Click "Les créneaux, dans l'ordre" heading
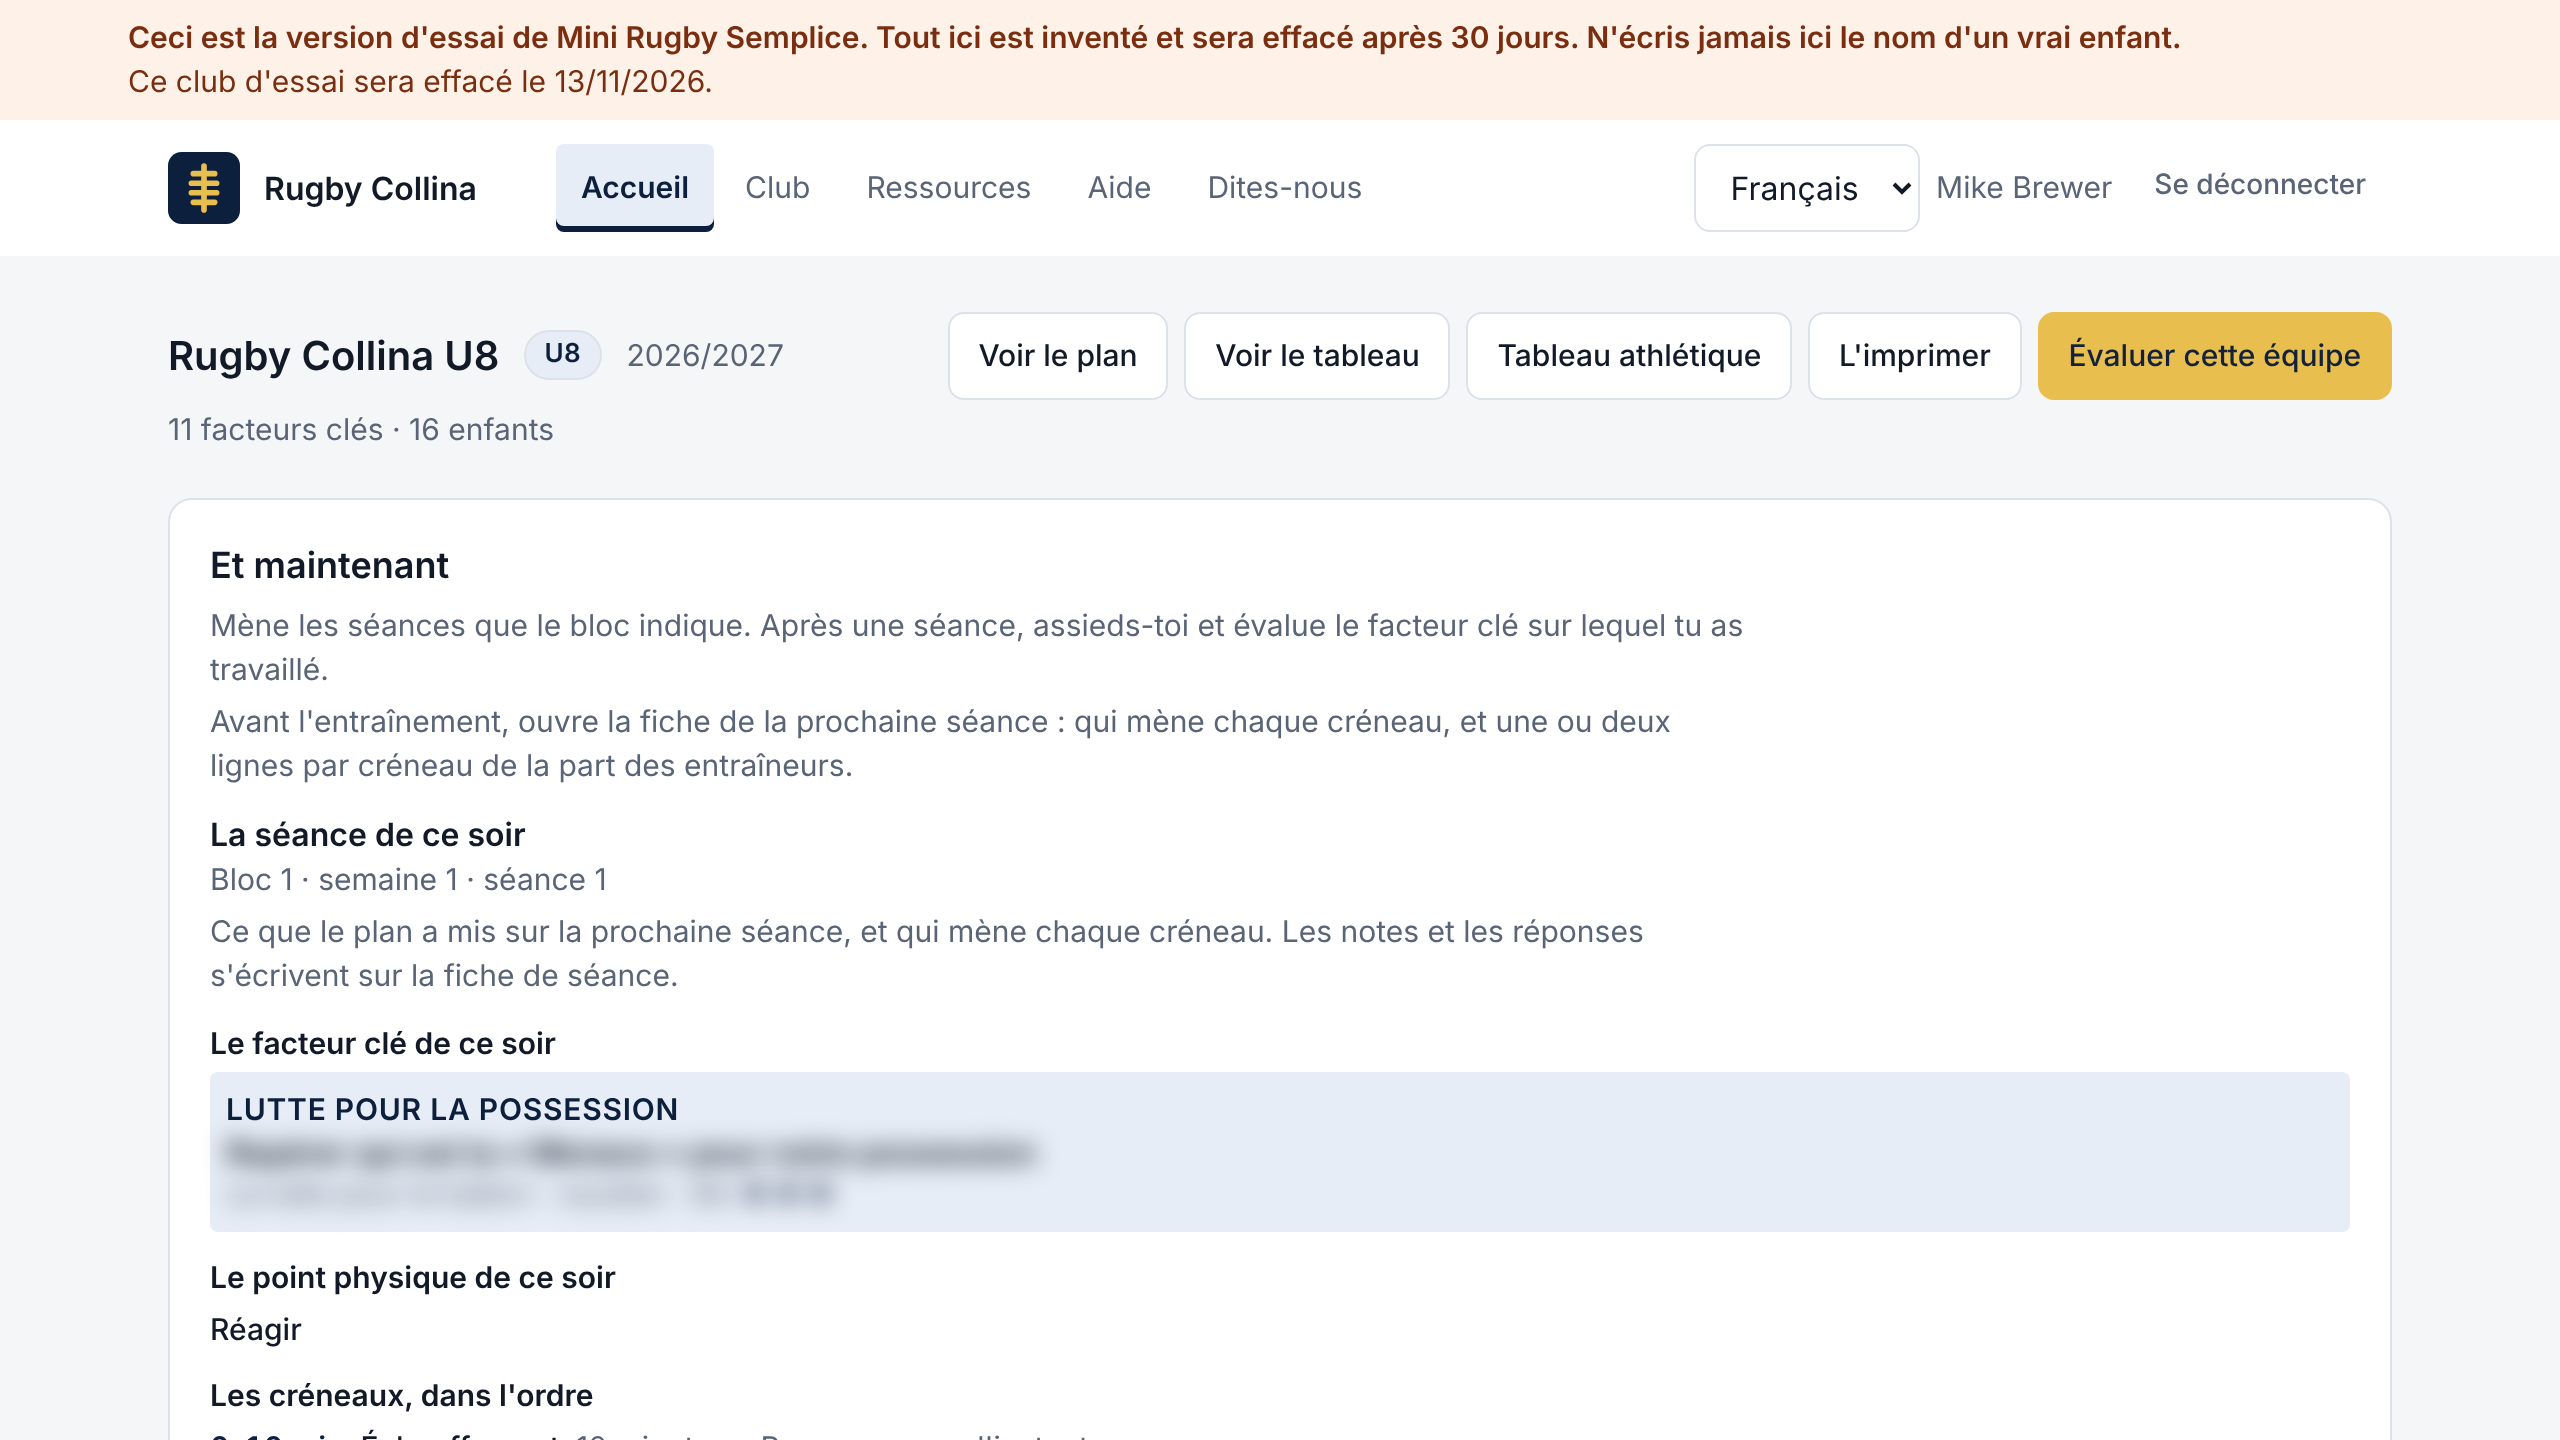2560x1440 pixels. coord(401,1396)
